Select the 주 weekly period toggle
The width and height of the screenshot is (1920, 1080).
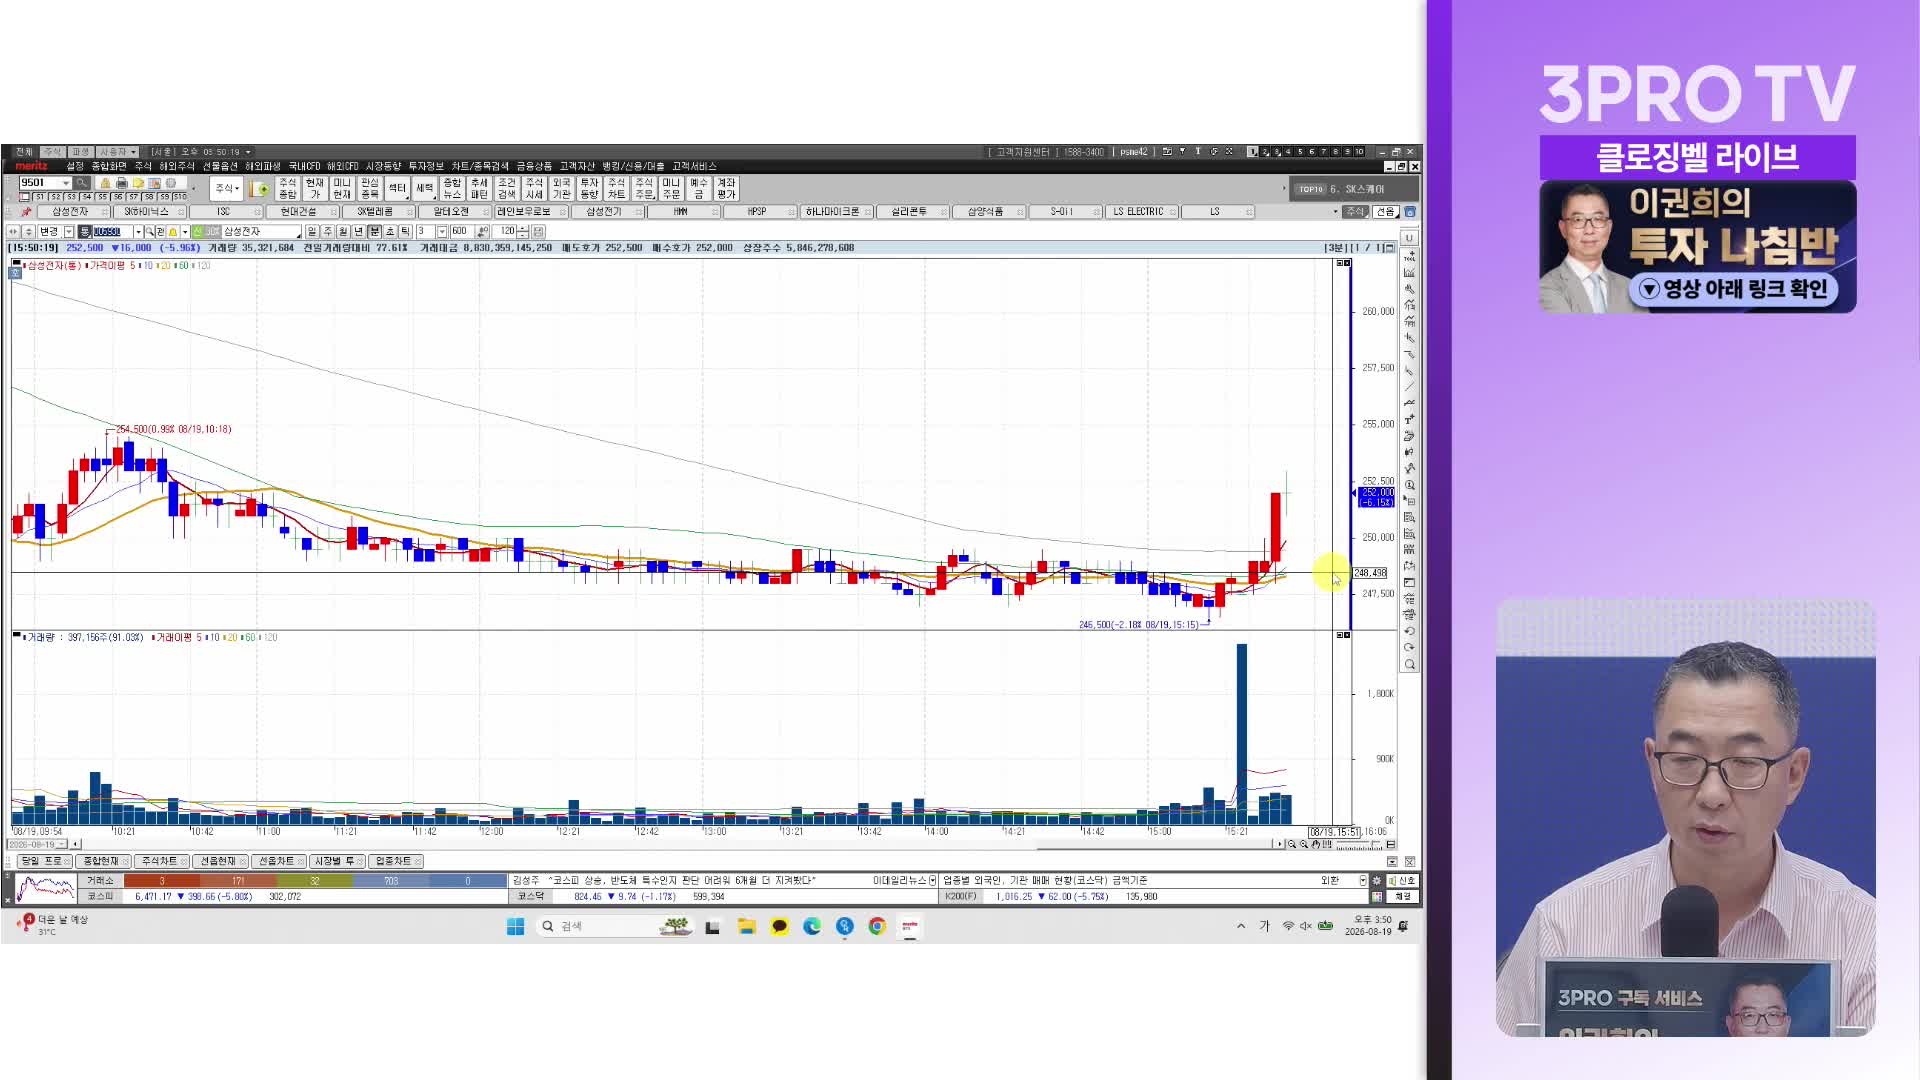(328, 232)
